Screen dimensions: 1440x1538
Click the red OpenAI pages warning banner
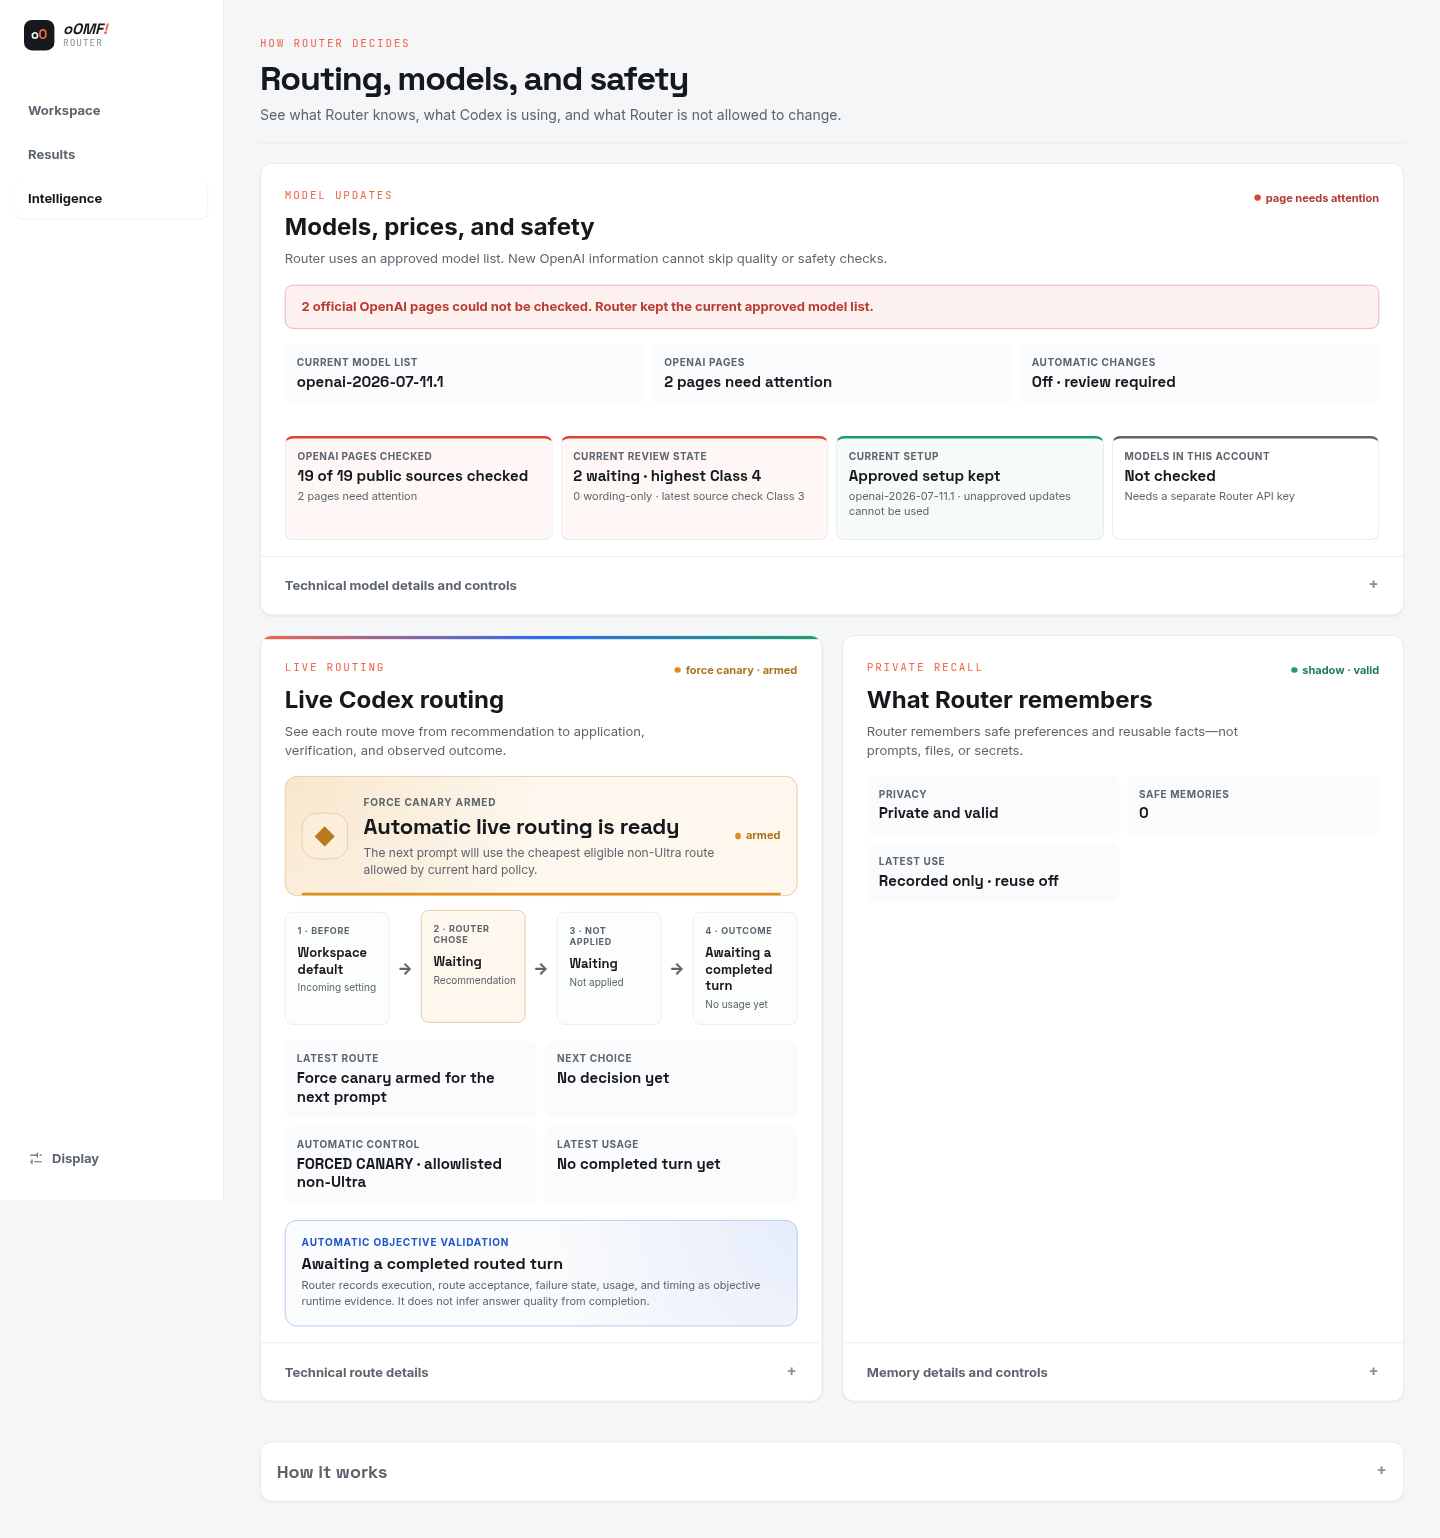point(832,307)
